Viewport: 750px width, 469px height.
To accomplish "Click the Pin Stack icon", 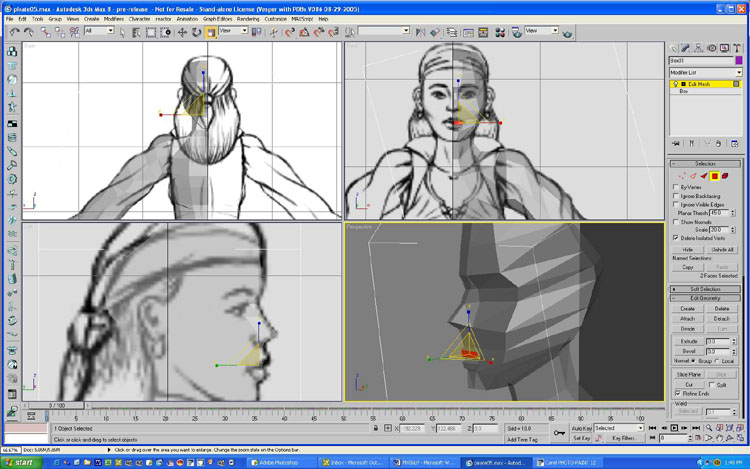I will coord(676,144).
